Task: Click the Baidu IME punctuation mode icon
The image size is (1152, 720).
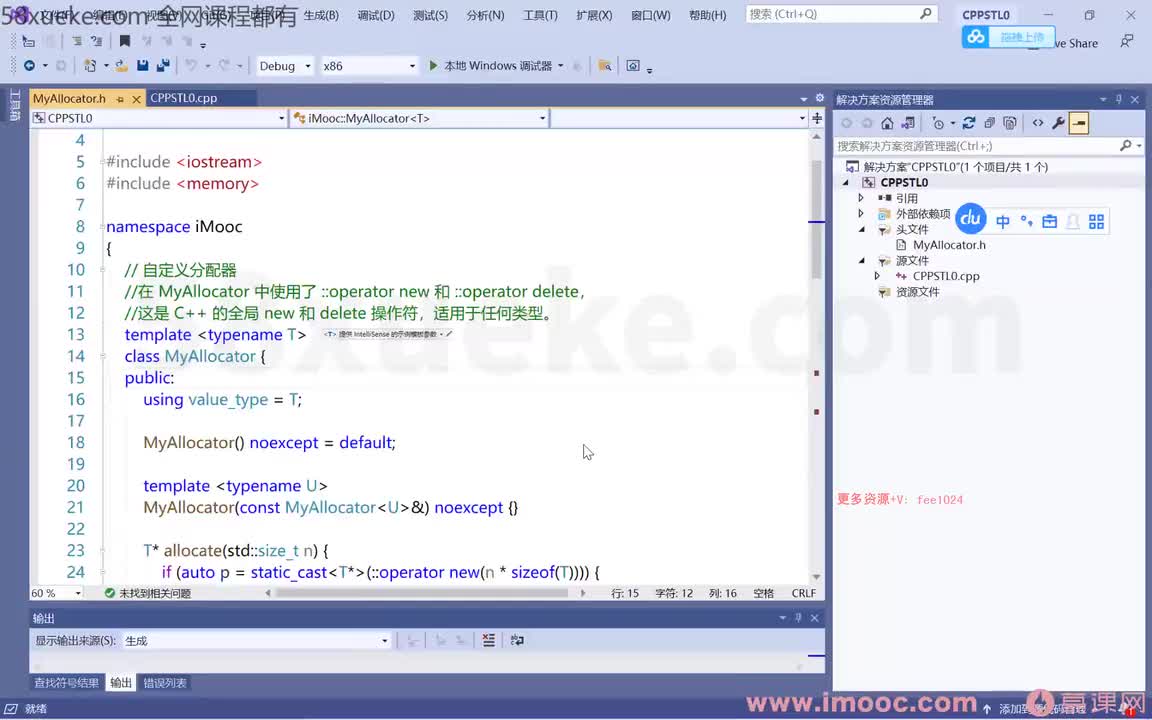Action: point(1026,221)
